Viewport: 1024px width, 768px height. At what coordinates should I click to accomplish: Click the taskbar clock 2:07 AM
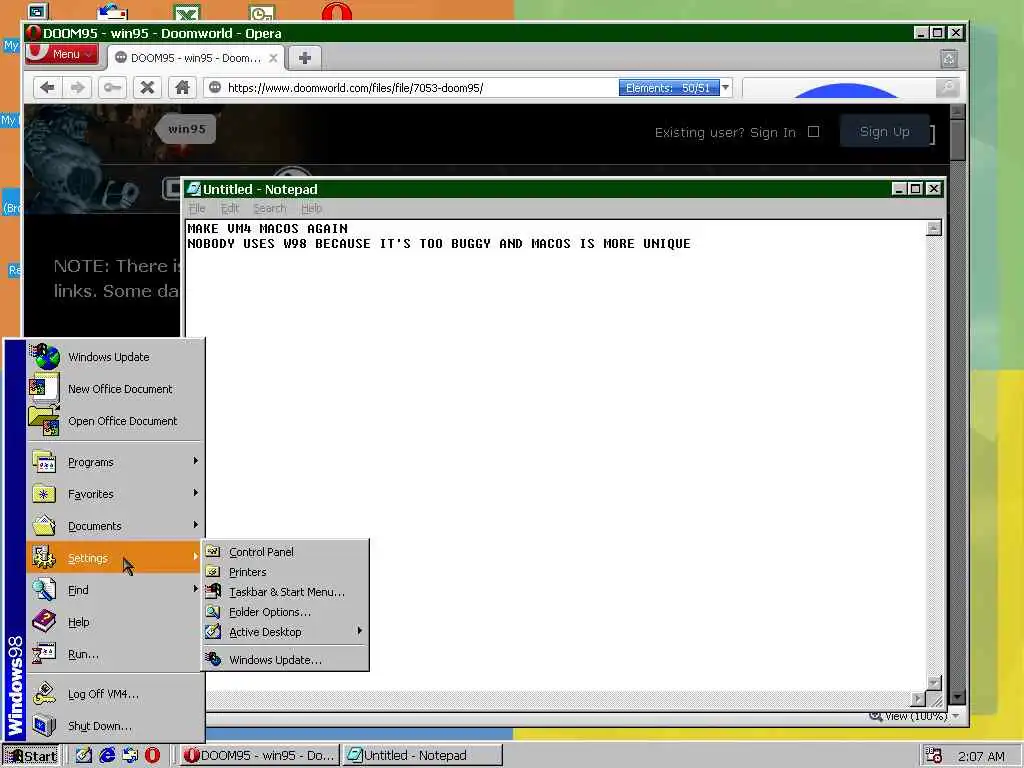pos(981,756)
